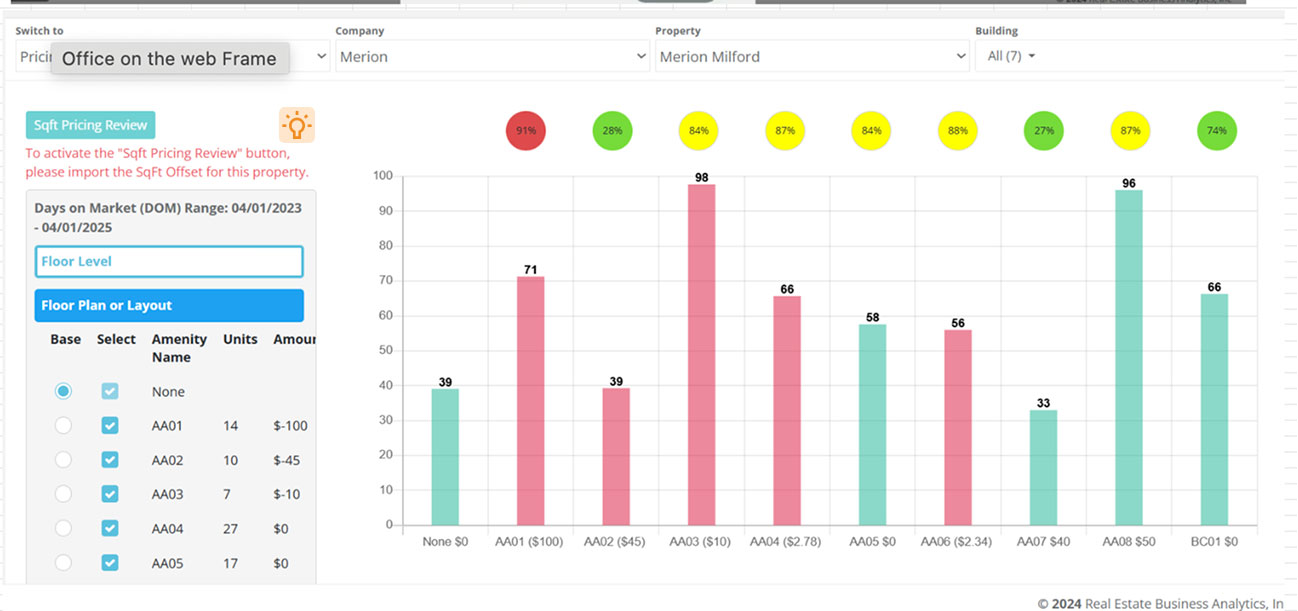Click the yellow 88% indicator circle
Viewport: 1298px width, 611px height.
[x=958, y=131]
